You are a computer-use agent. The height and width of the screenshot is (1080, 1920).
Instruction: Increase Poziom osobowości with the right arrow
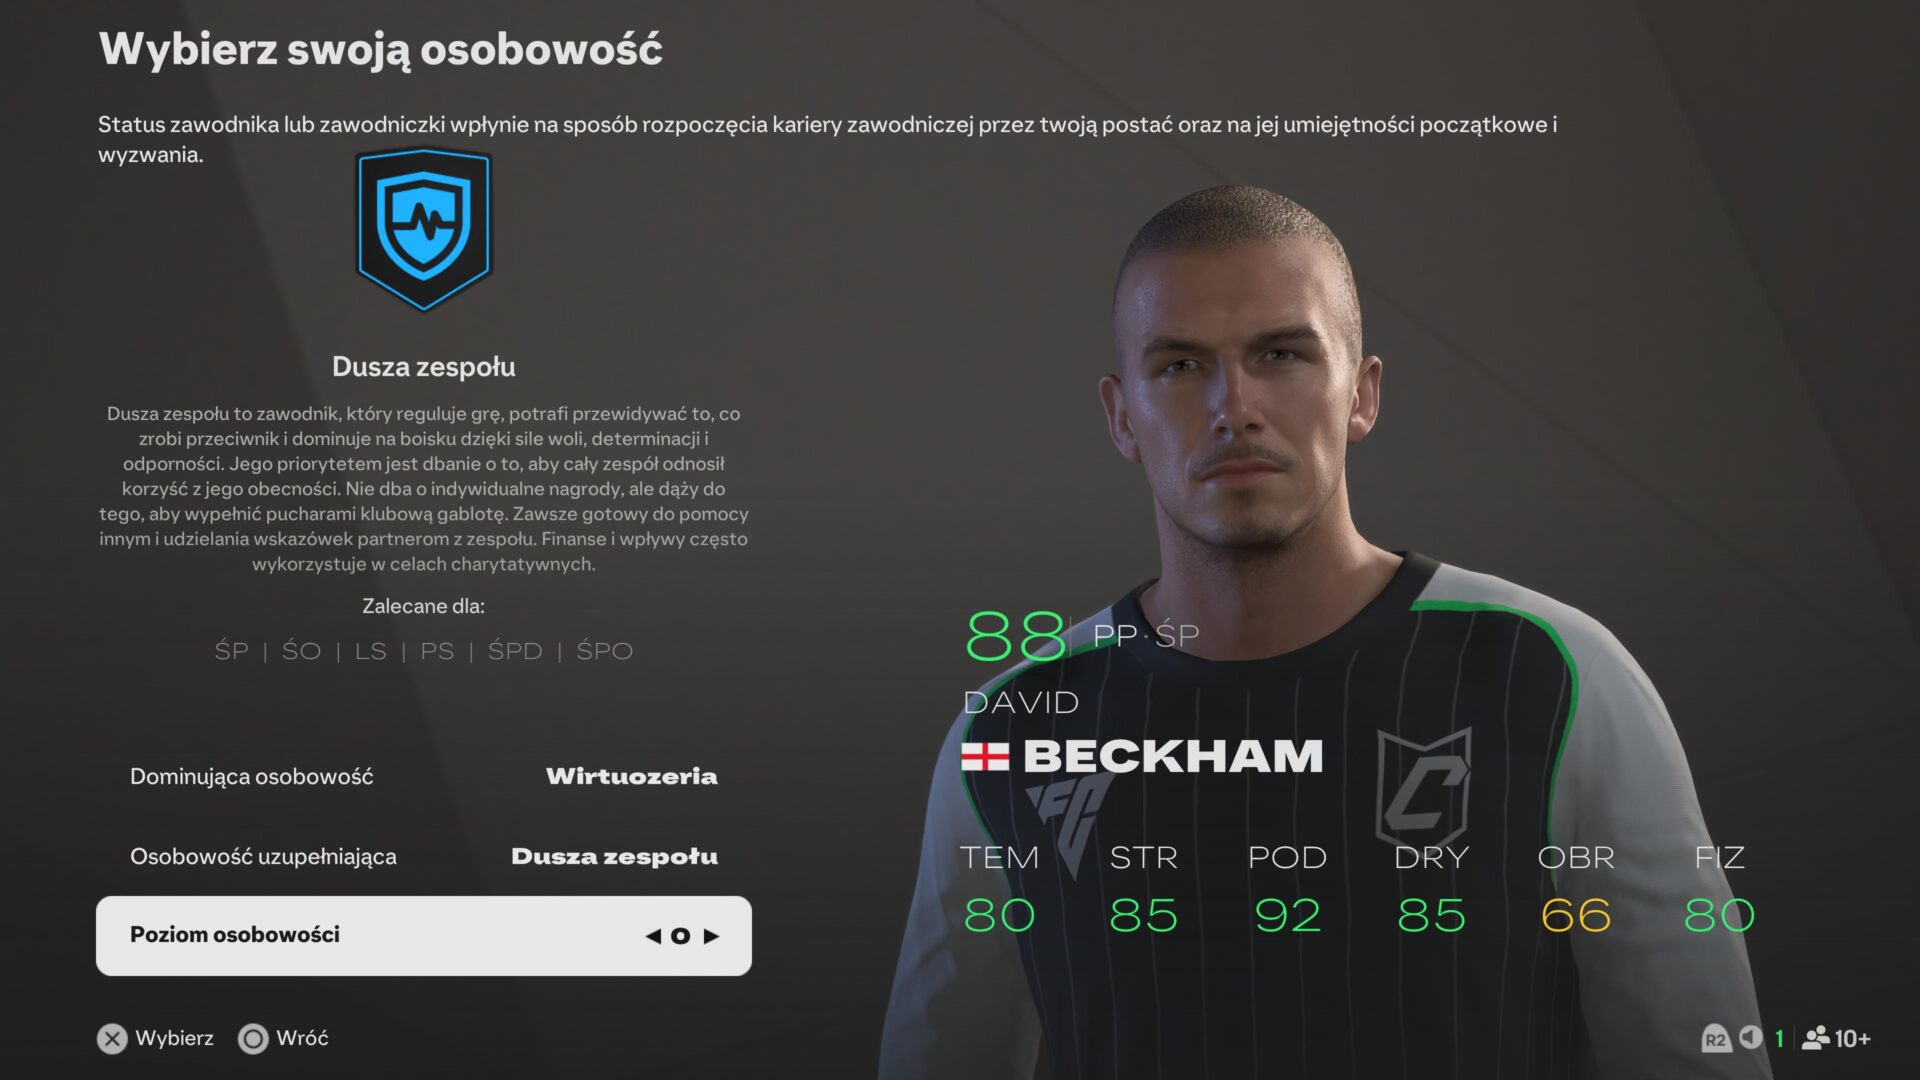711,936
